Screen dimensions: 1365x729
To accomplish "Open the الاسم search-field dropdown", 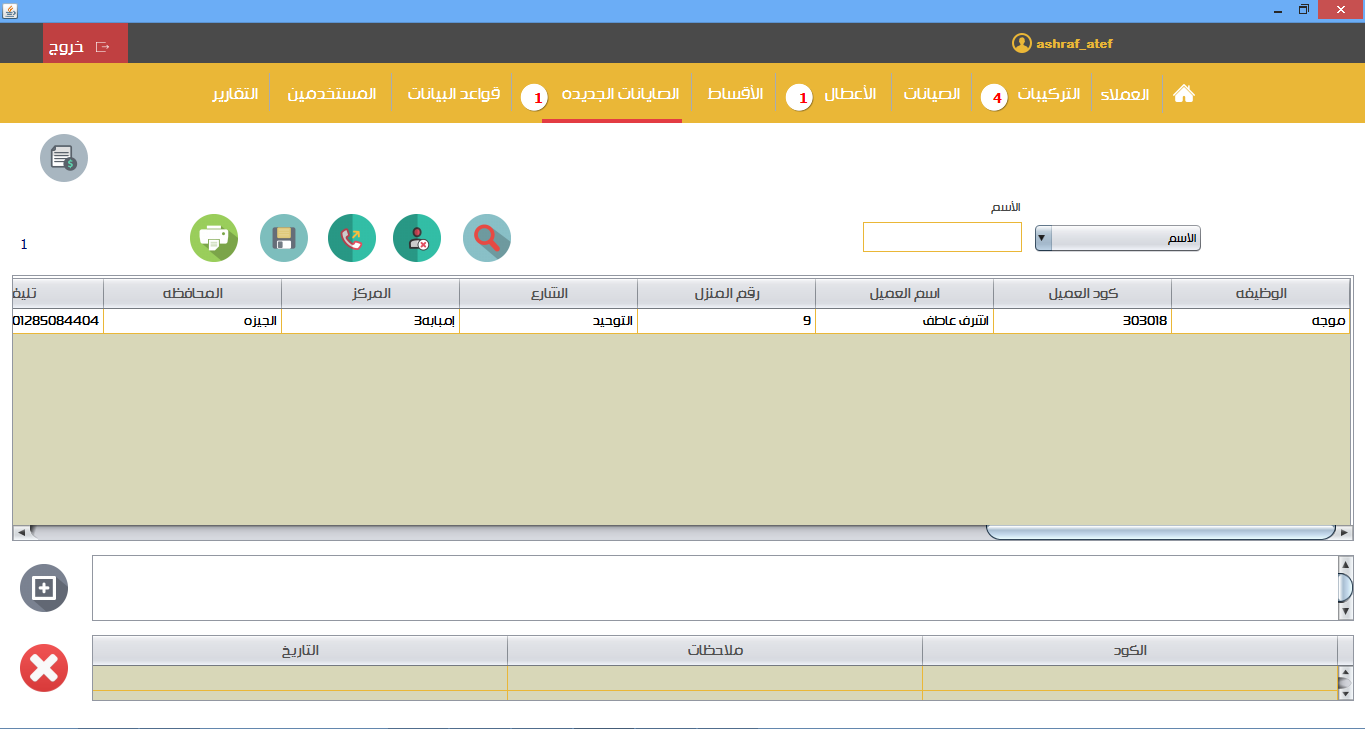I will (1118, 238).
